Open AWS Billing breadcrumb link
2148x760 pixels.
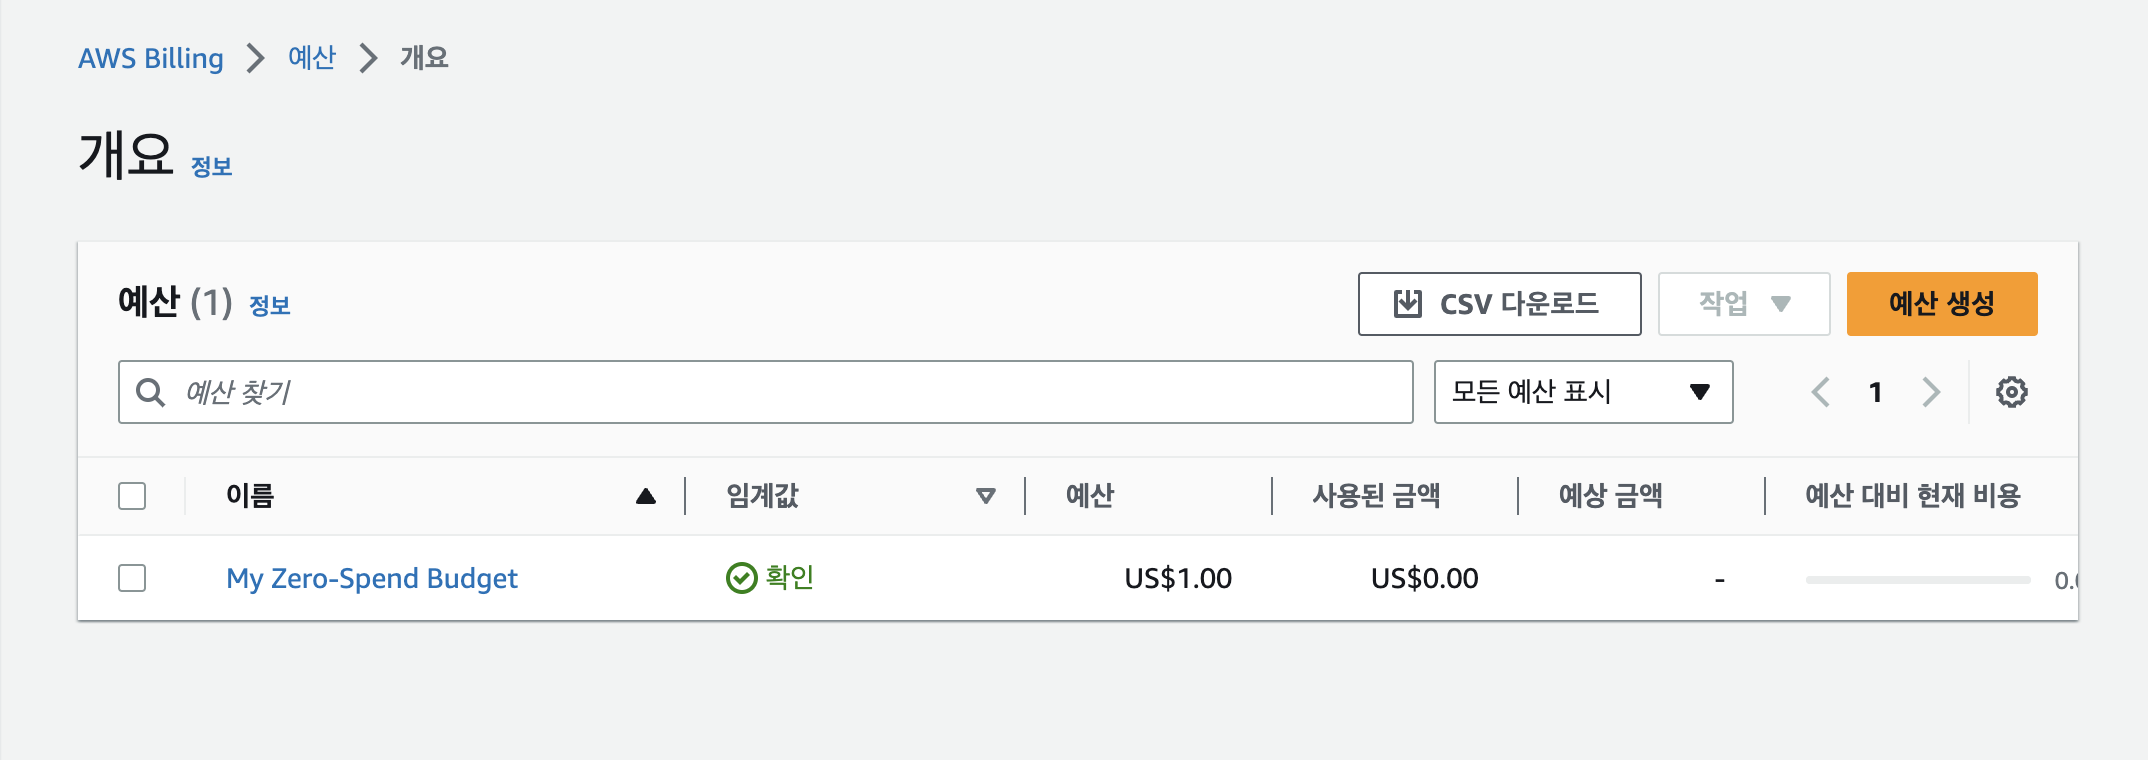point(151,58)
